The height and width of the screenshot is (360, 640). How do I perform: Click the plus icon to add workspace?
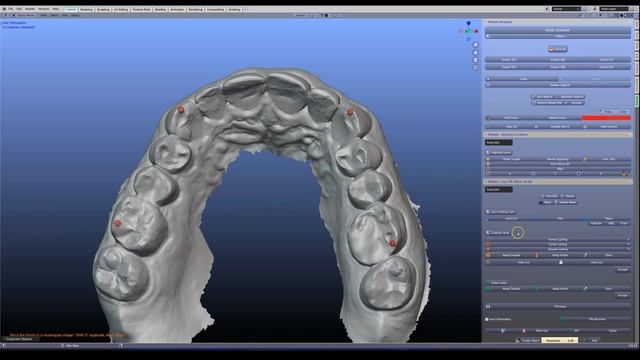point(245,9)
